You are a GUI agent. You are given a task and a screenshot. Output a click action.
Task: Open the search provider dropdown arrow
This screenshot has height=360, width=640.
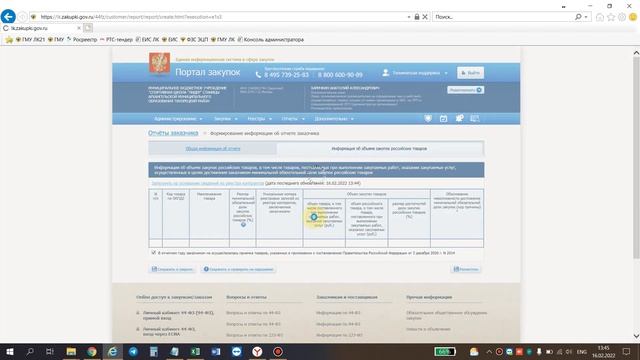(x=586, y=17)
